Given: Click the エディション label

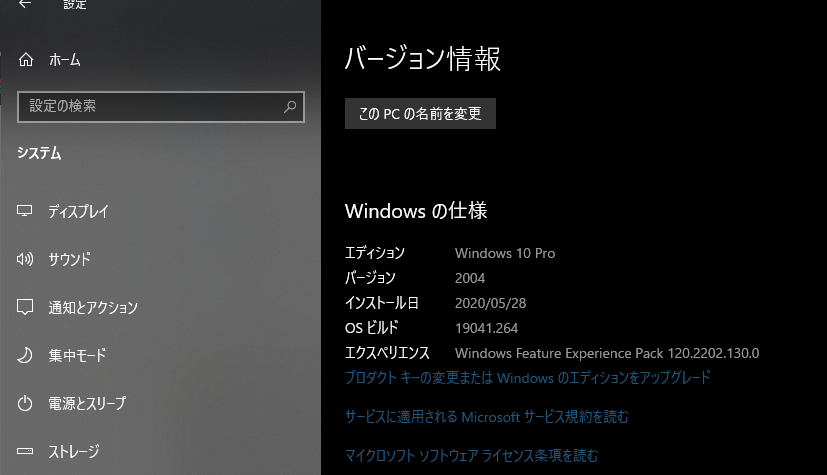Looking at the screenshot, I should click(375, 253).
